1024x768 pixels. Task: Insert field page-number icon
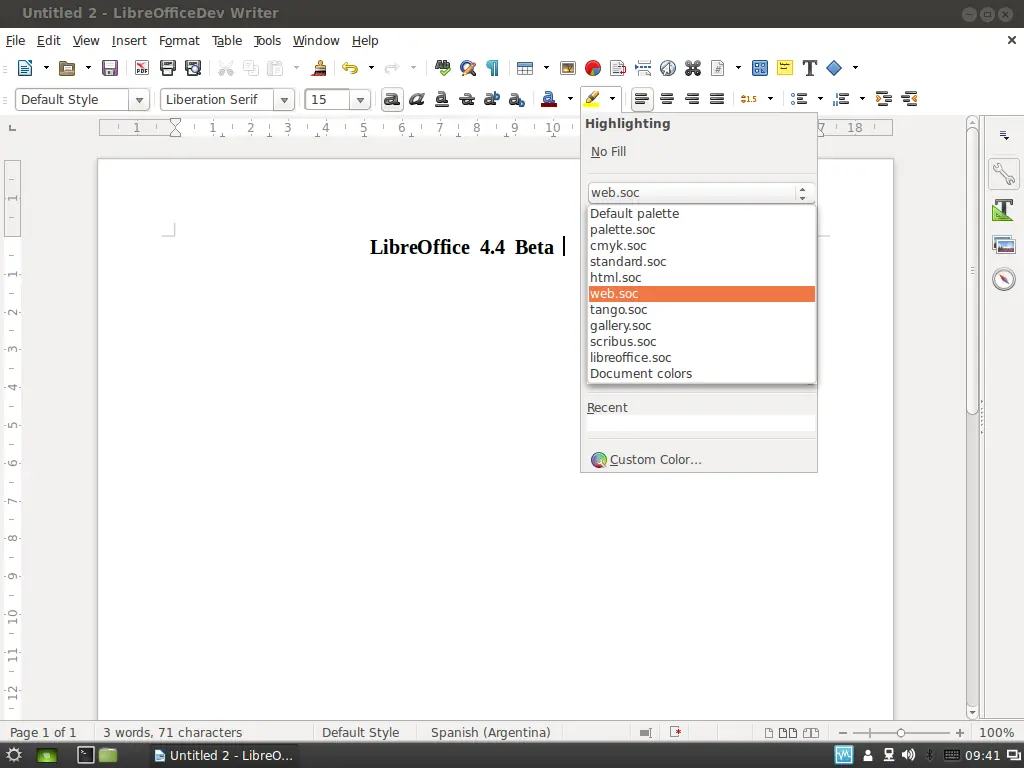718,68
